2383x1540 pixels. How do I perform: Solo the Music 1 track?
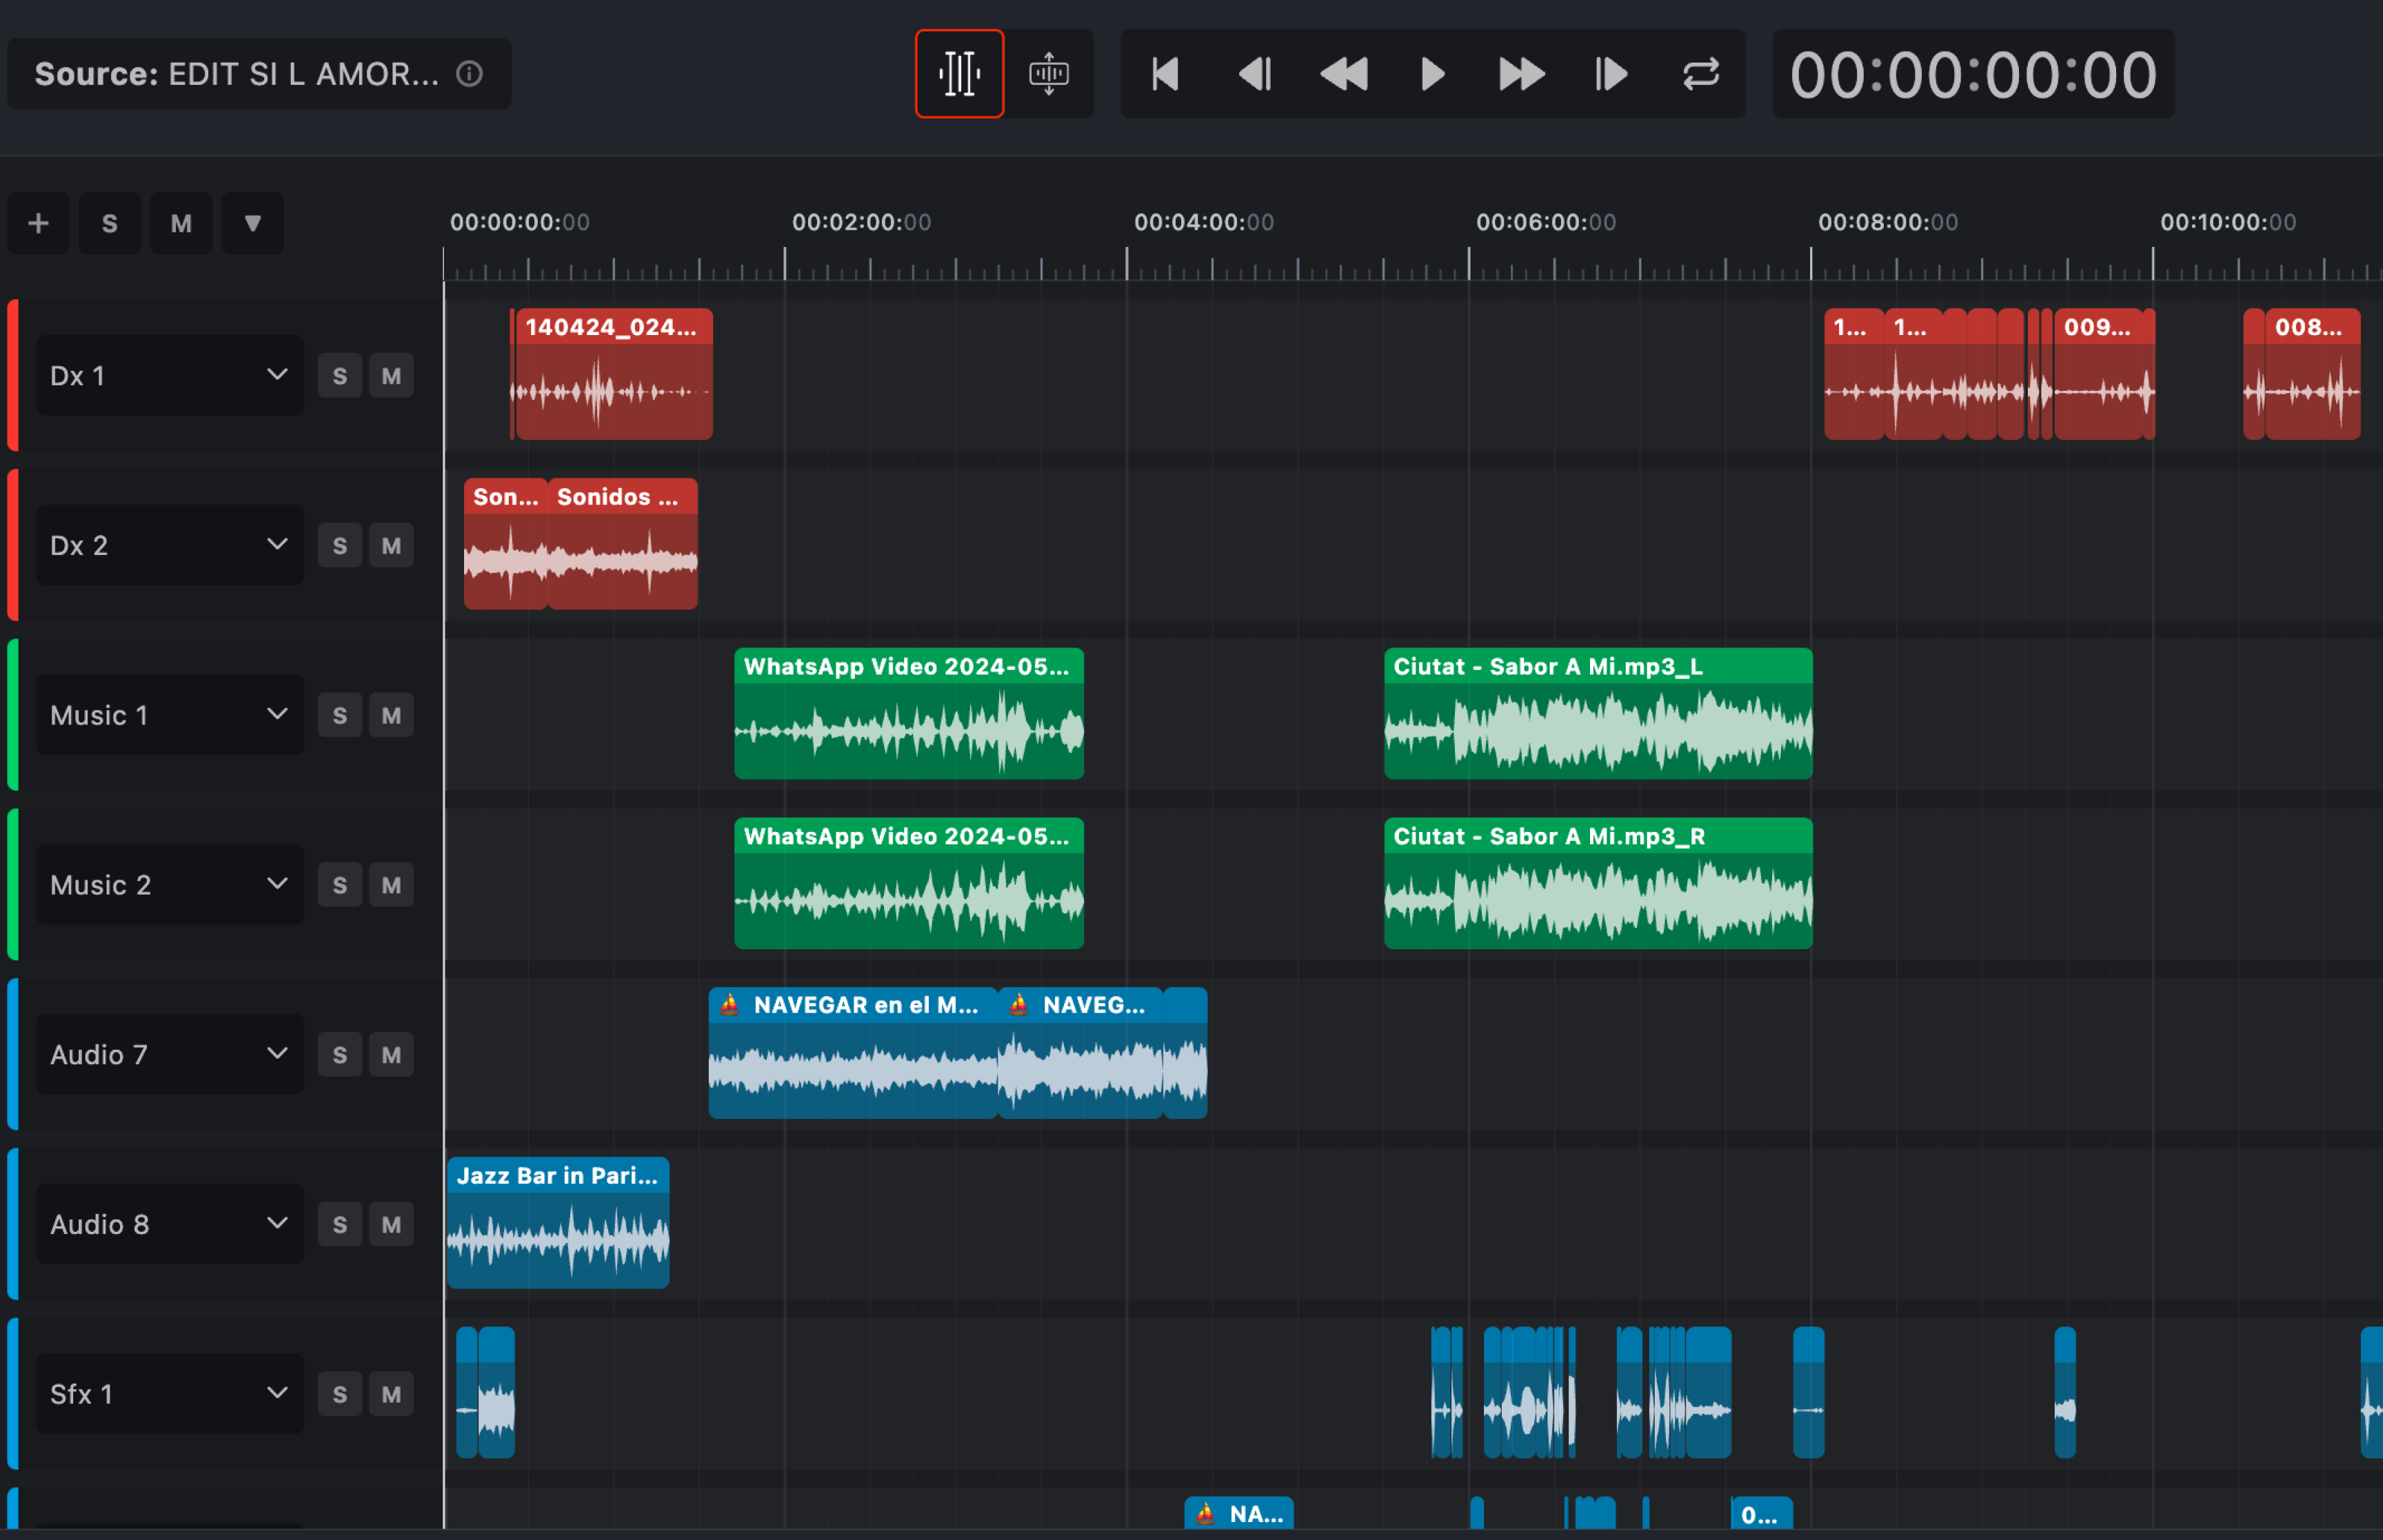(x=340, y=715)
